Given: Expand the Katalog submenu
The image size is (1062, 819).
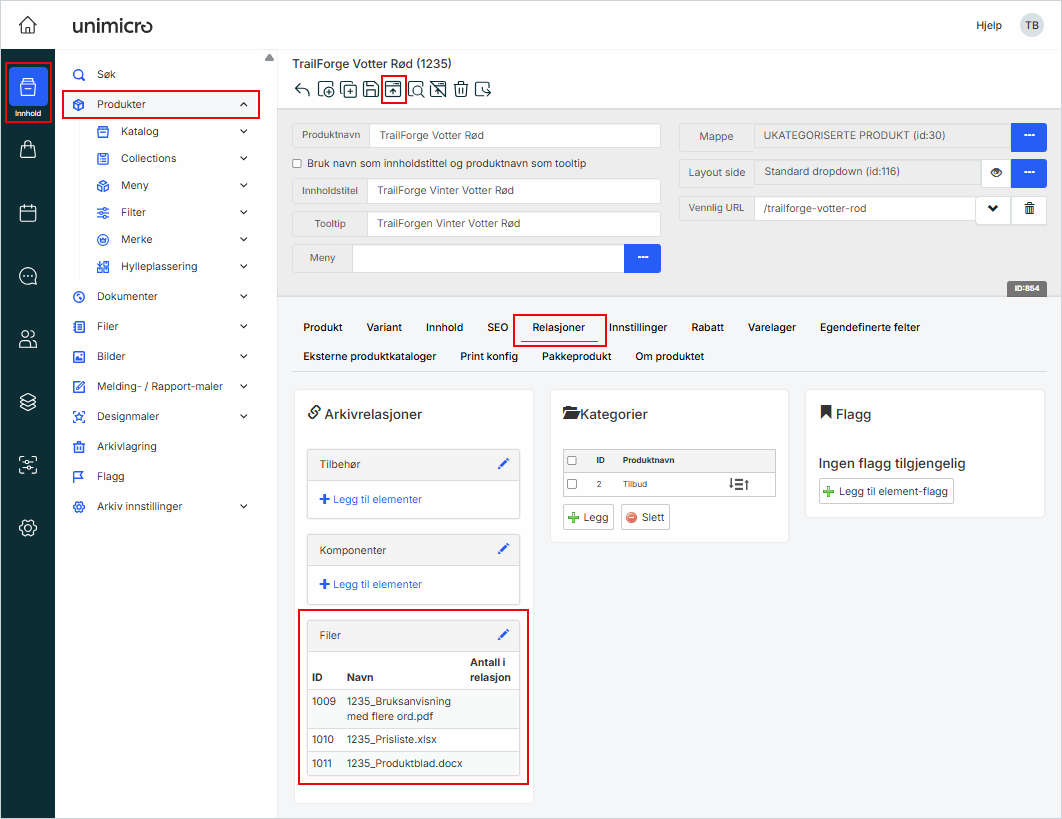Looking at the screenshot, I should 244,131.
